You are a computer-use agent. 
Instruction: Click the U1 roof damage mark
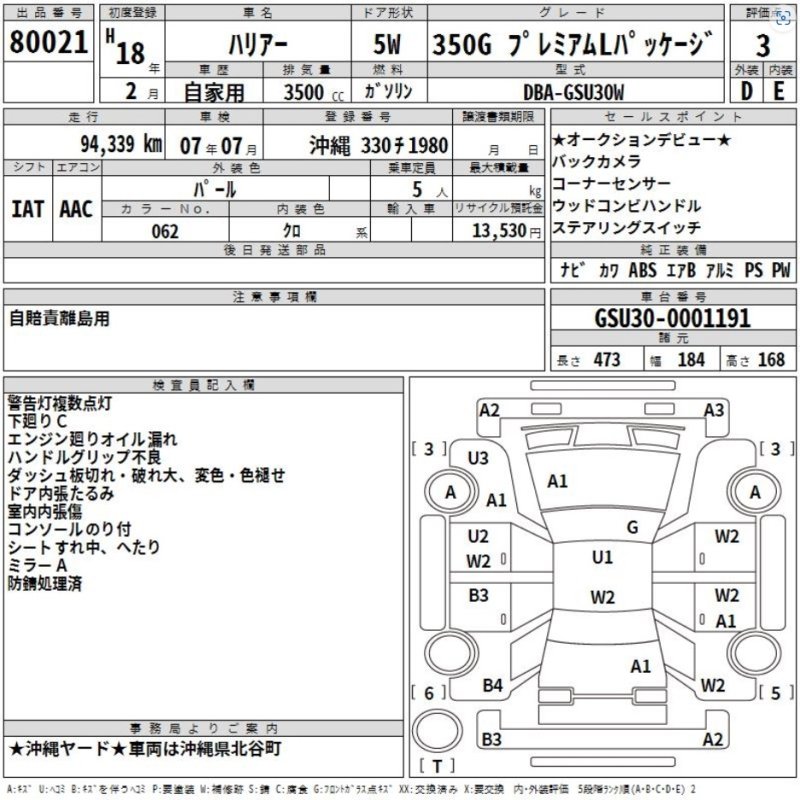(601, 557)
